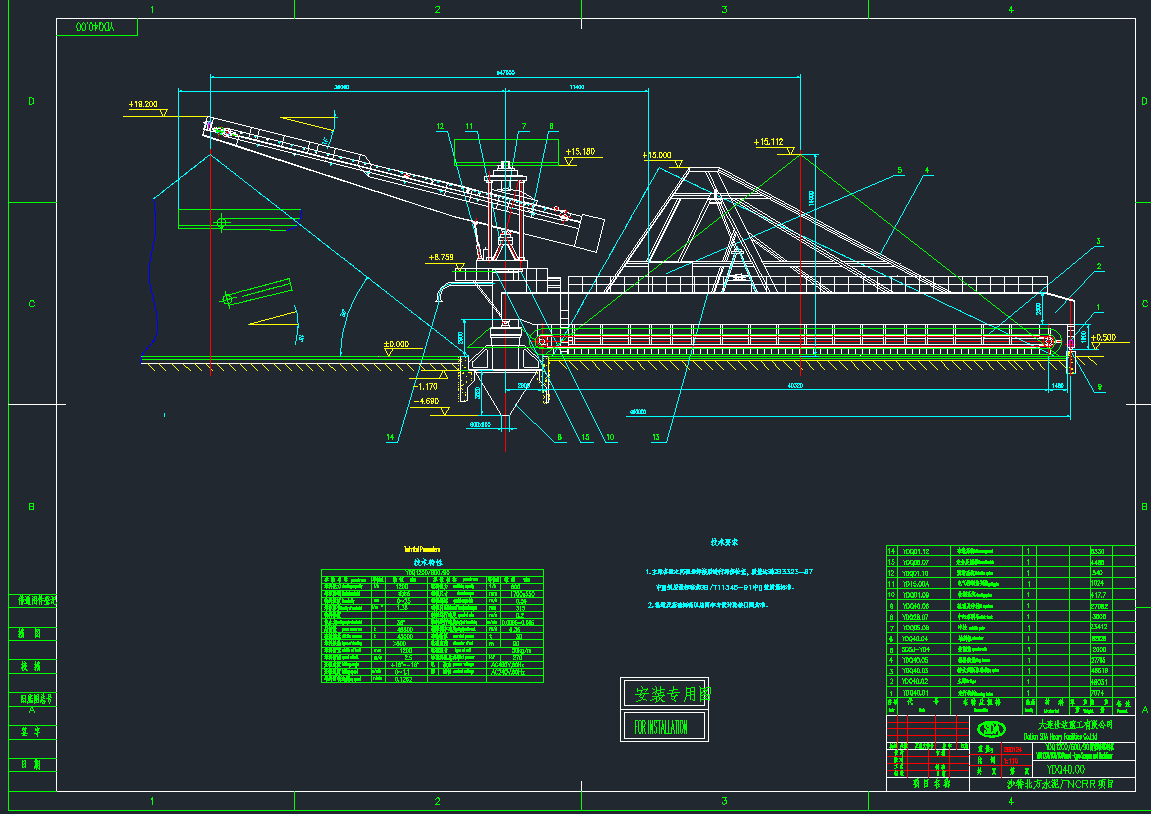Click parts list code YDQ40.01
Screen dimensions: 1151x814
coord(915,693)
